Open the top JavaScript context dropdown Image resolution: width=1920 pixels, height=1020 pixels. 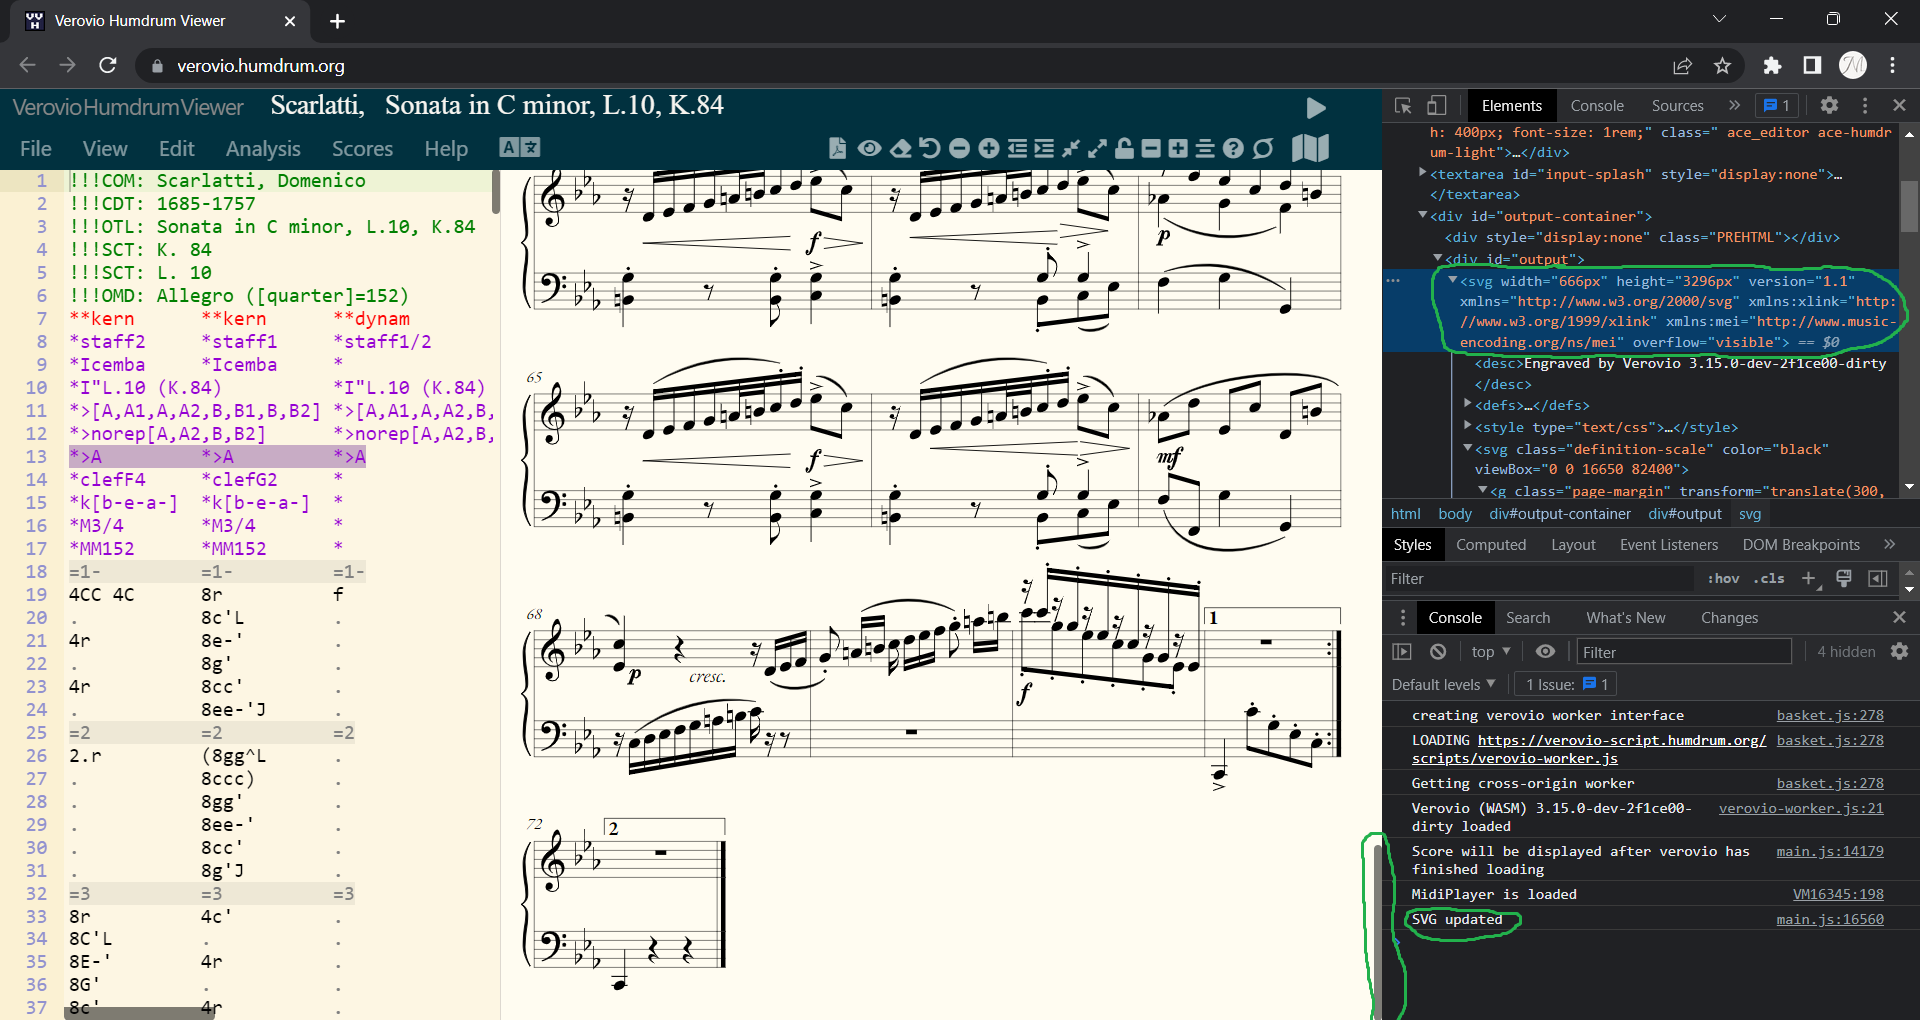tap(1490, 652)
